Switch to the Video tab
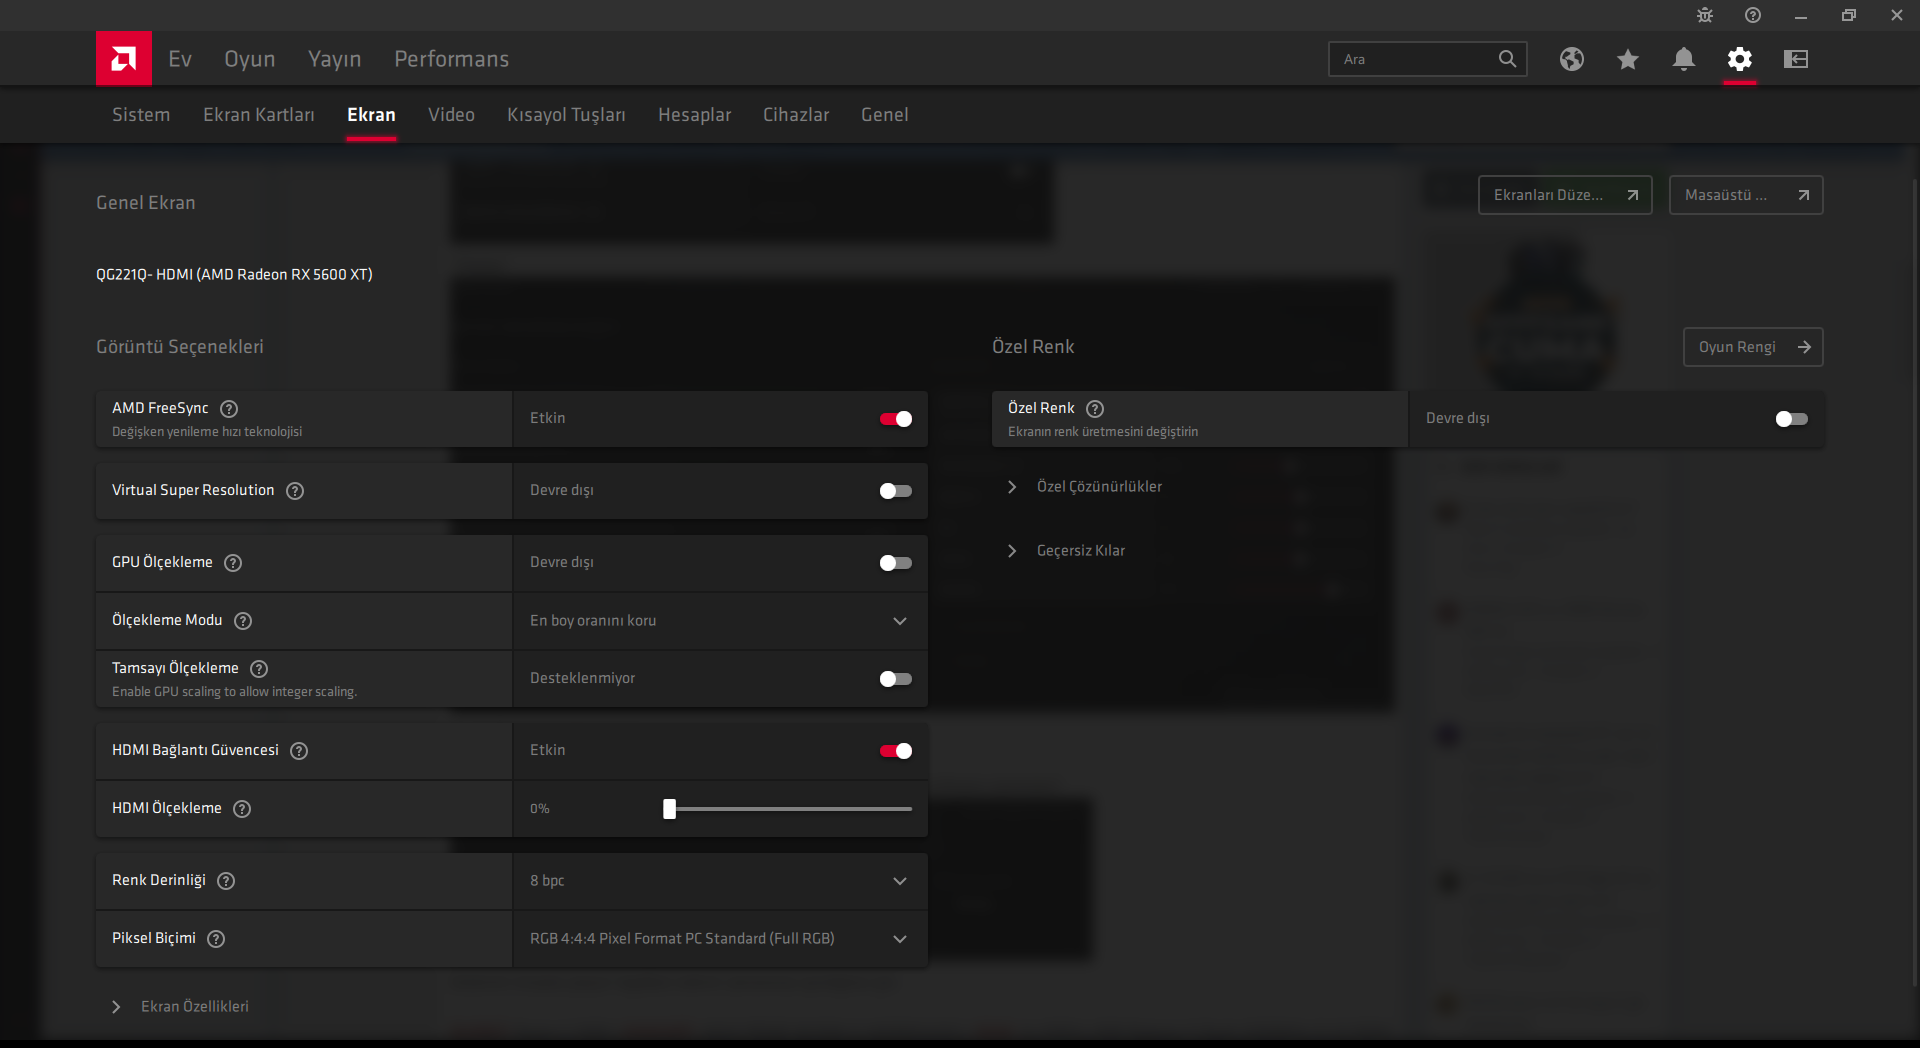The height and width of the screenshot is (1048, 1920). point(451,114)
